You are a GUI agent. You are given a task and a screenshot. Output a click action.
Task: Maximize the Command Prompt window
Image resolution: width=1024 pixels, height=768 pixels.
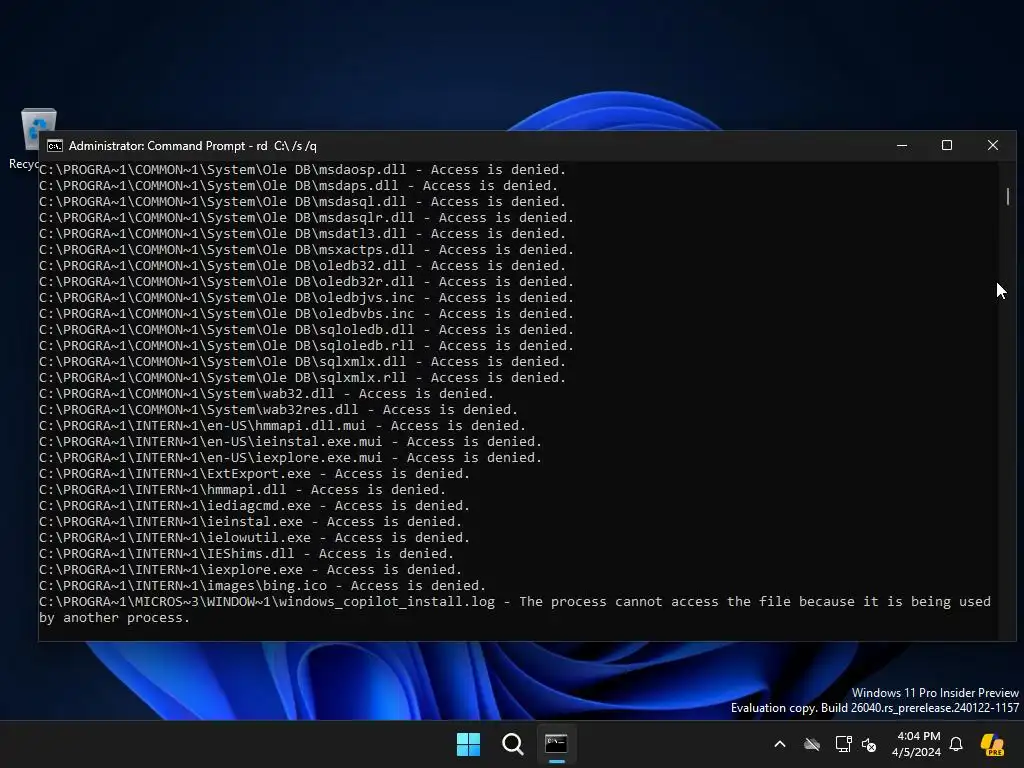[x=947, y=145]
